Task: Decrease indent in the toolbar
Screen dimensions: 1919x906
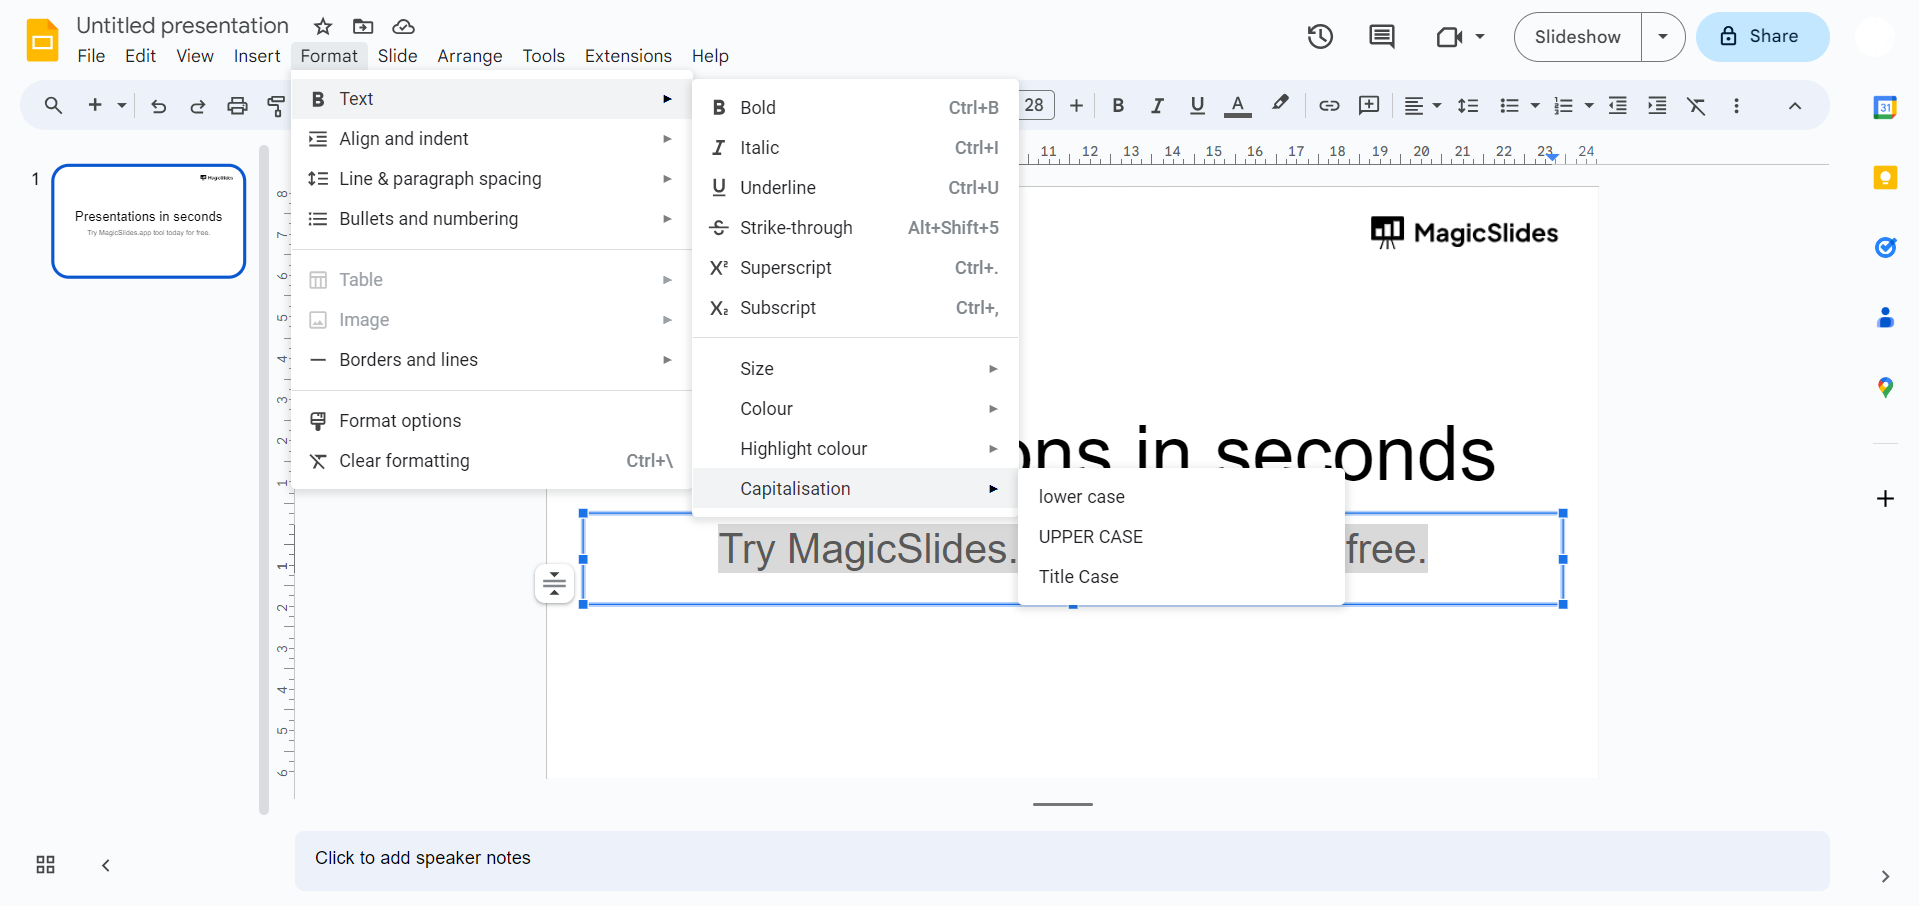Action: tap(1618, 105)
